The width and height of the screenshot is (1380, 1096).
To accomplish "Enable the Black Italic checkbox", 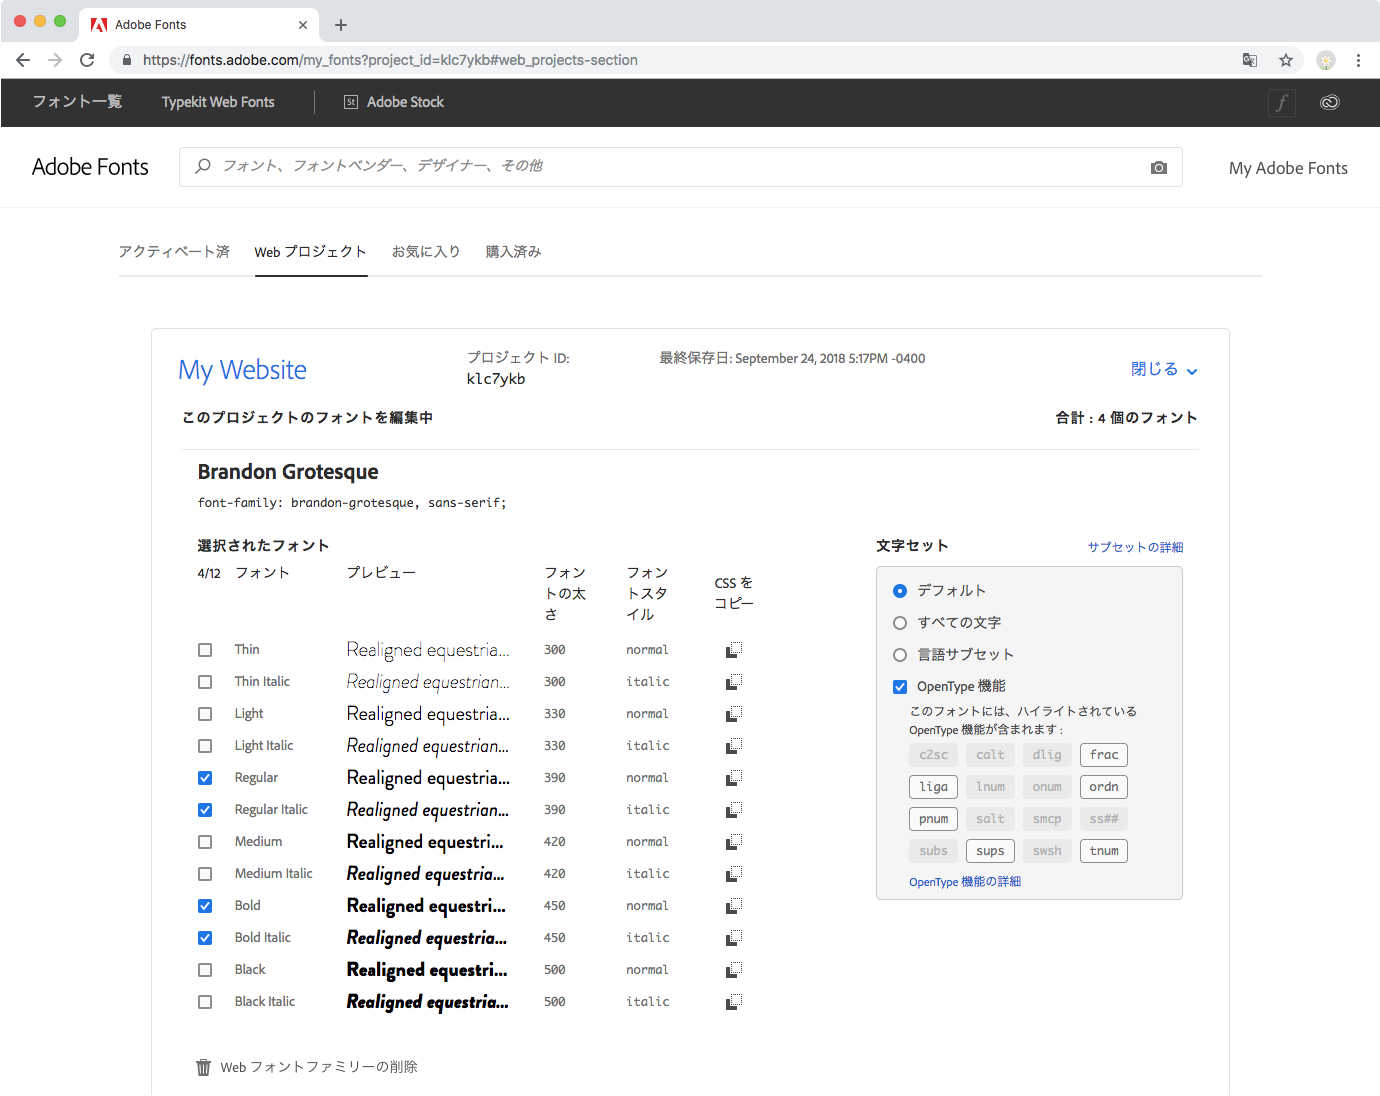I will (205, 1002).
